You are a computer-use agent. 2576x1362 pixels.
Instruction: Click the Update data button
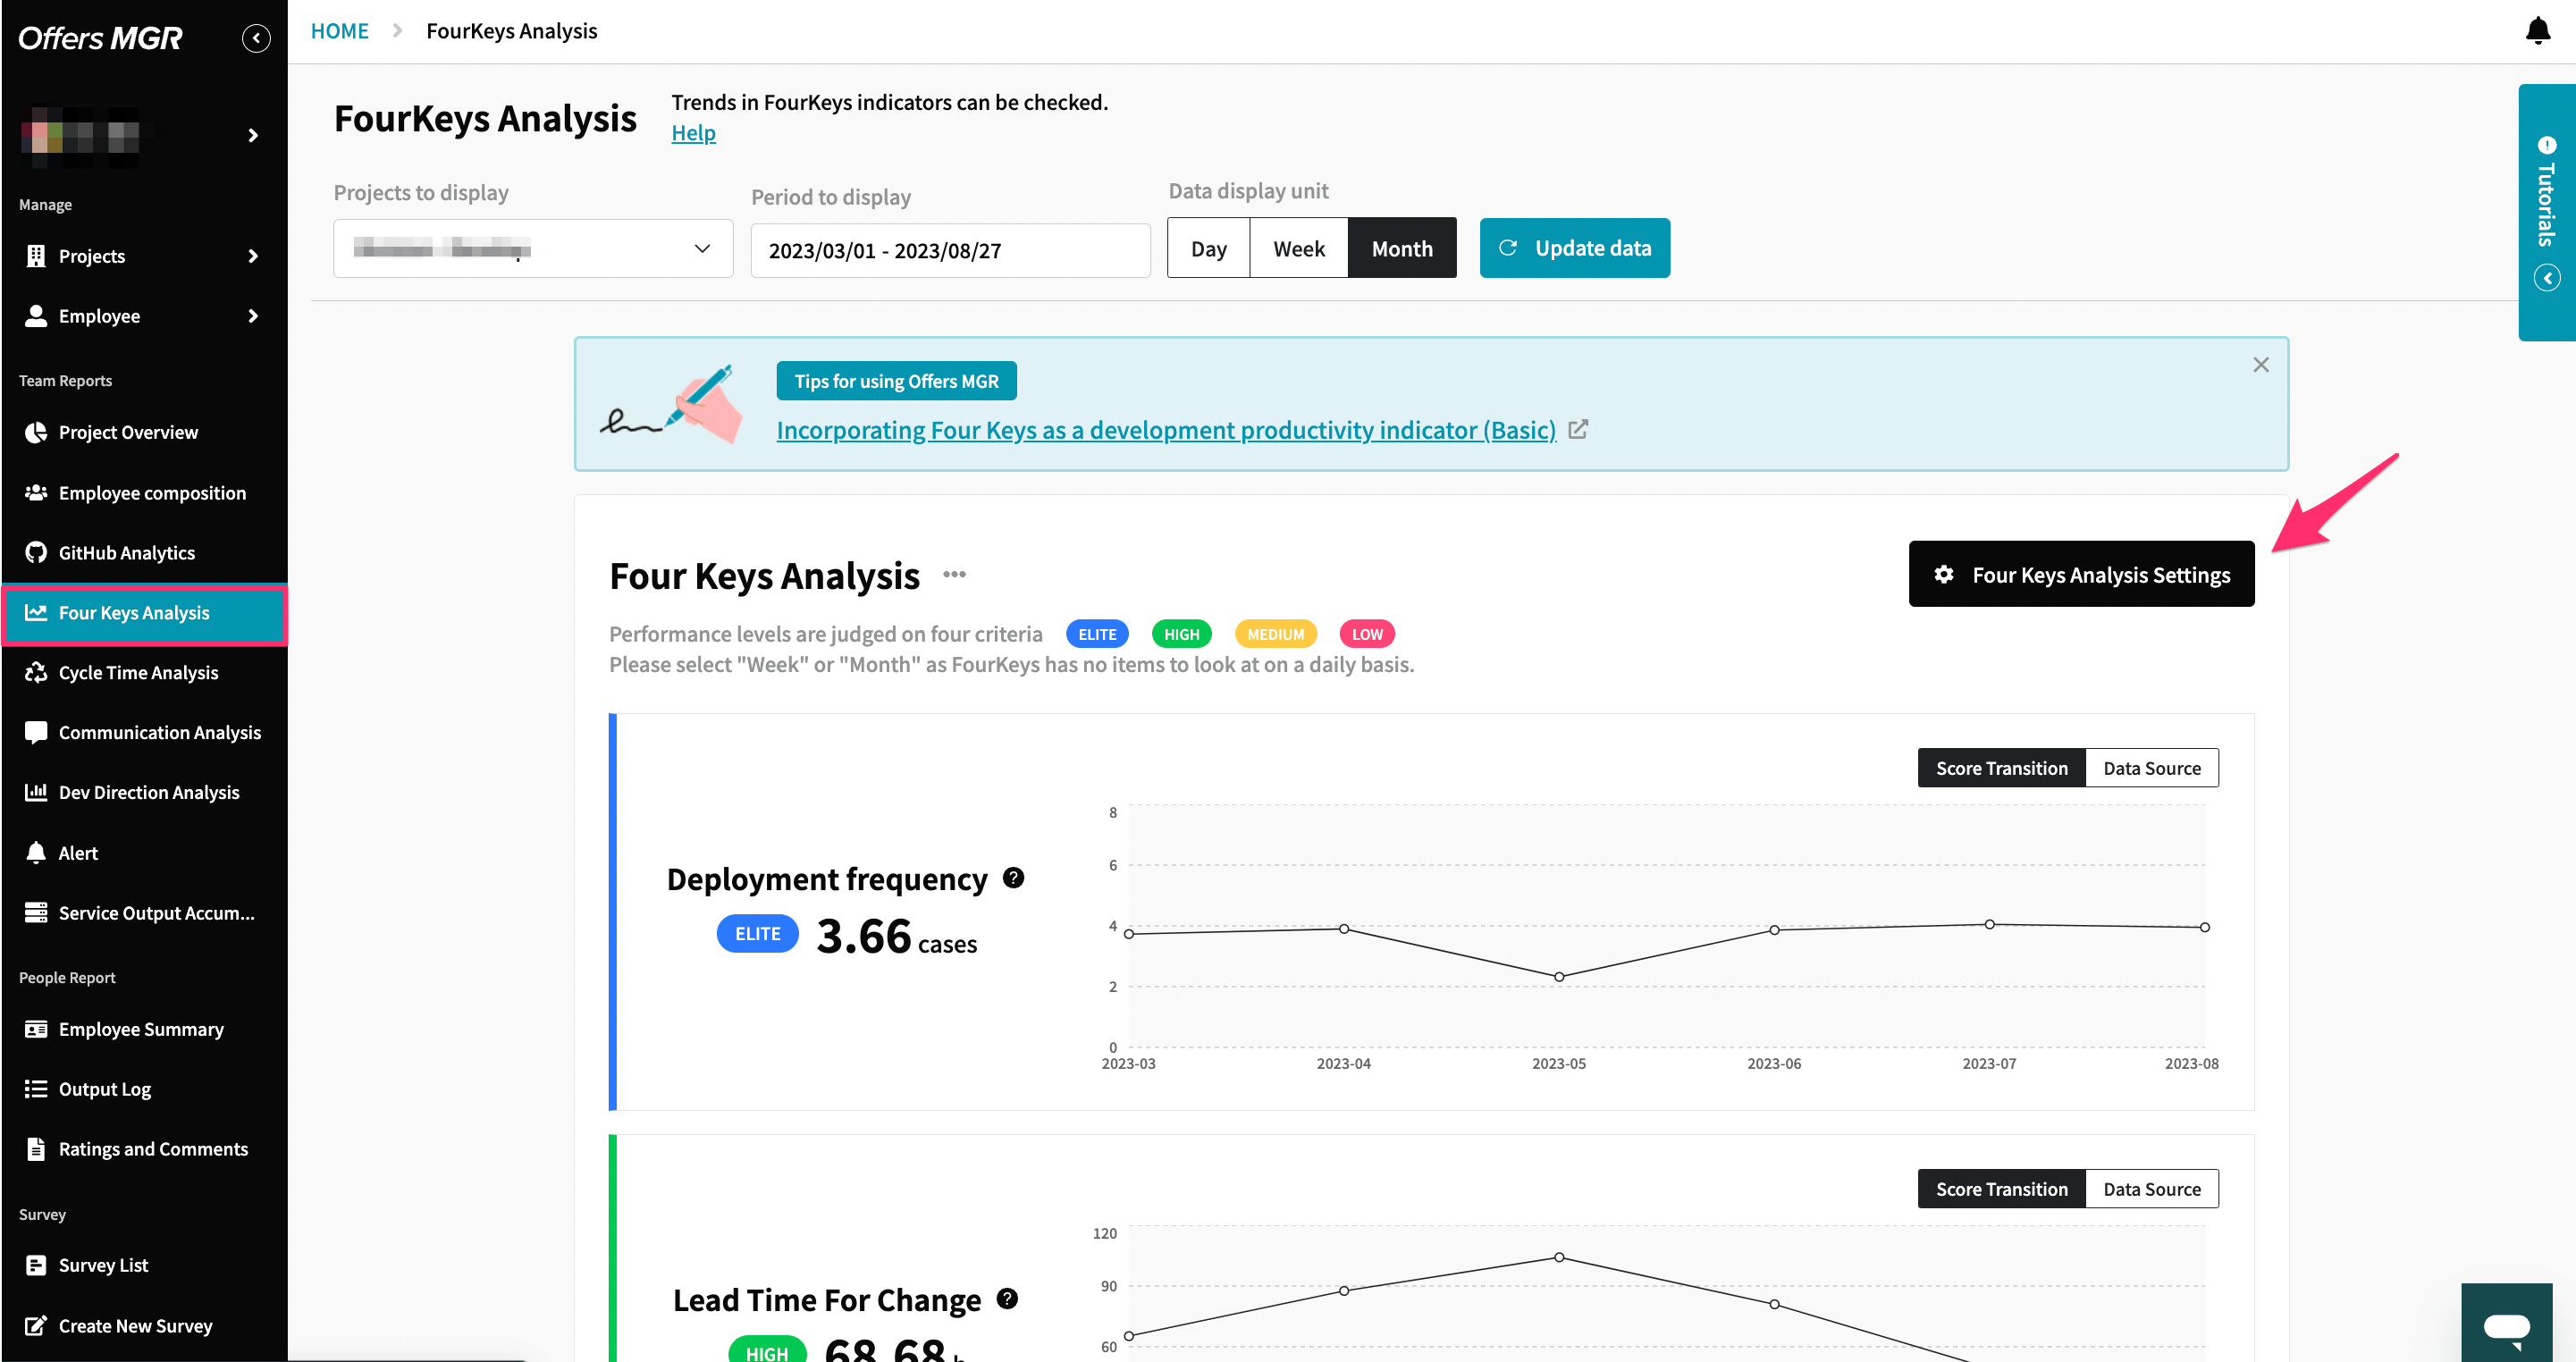point(1574,248)
